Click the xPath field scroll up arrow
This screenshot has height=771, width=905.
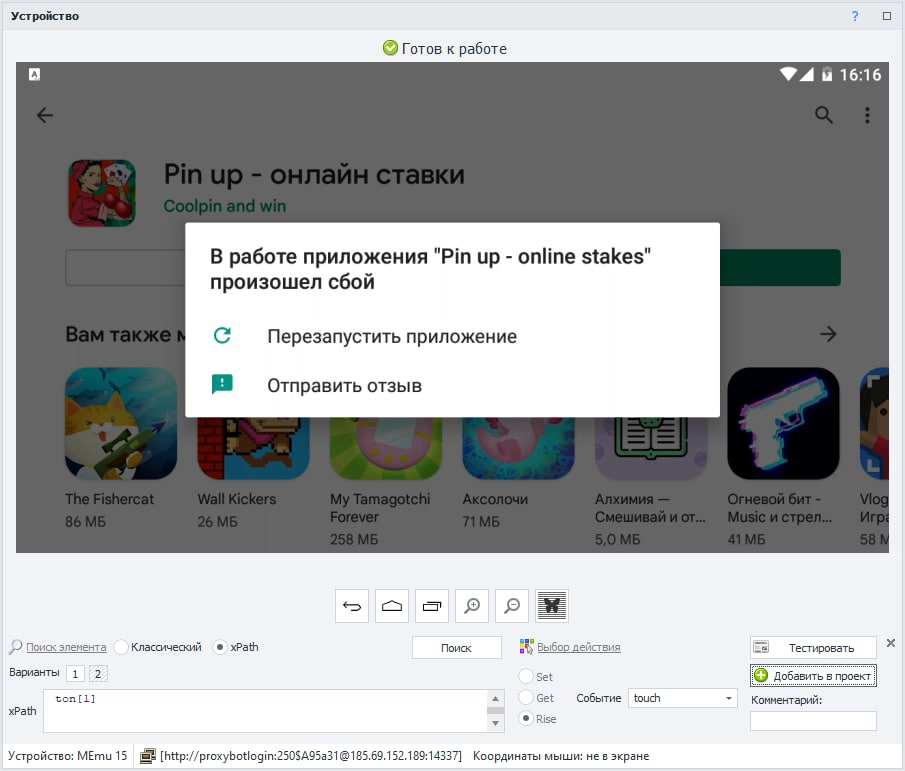click(495, 698)
